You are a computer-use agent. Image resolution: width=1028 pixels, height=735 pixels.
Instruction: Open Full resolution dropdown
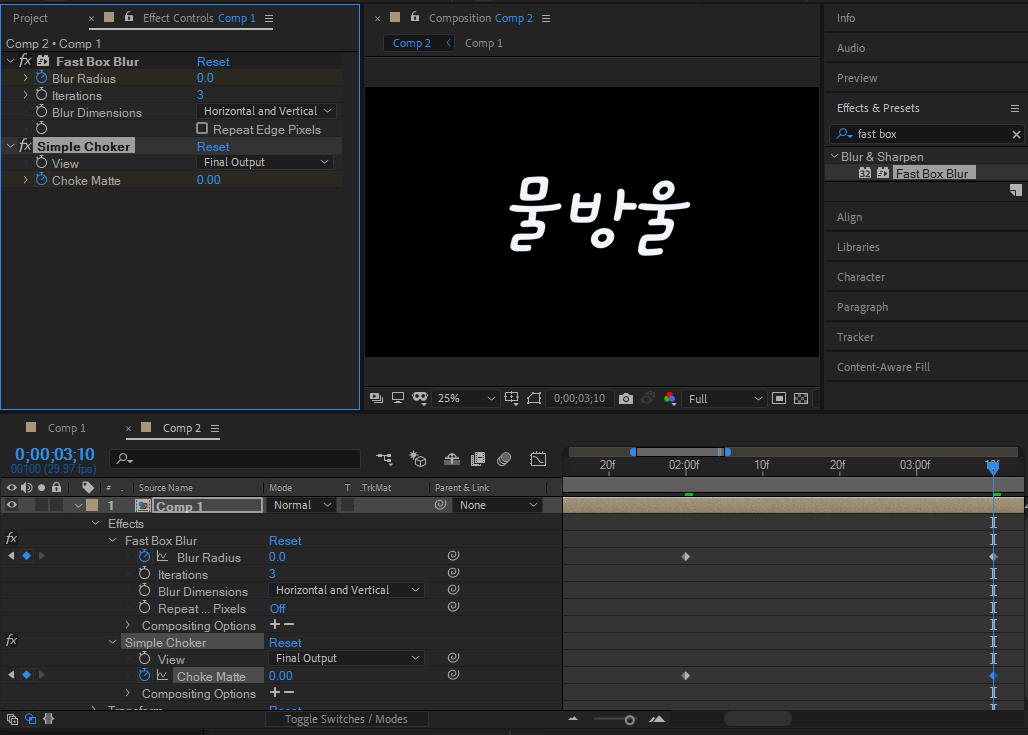point(725,399)
